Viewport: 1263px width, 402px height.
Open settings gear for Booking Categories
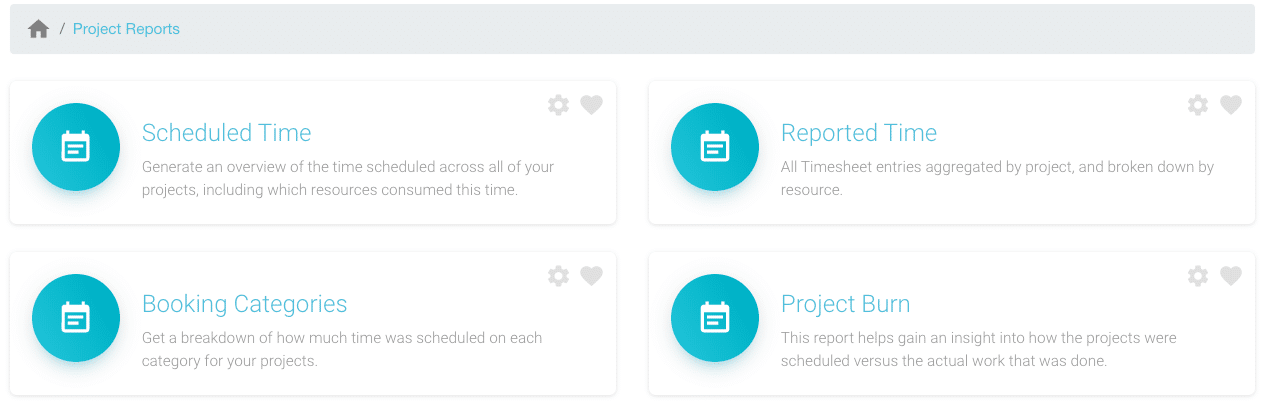pyautogui.click(x=559, y=276)
